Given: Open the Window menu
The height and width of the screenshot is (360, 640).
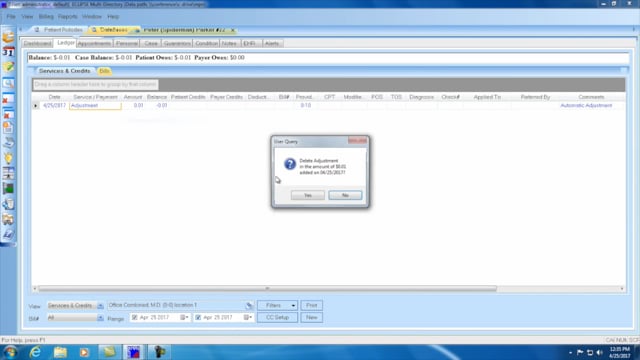Looking at the screenshot, I should [92, 17].
